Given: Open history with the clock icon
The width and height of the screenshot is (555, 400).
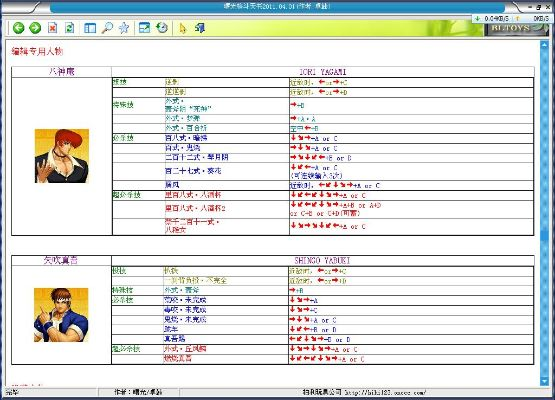Looking at the screenshot, I should [x=162, y=28].
